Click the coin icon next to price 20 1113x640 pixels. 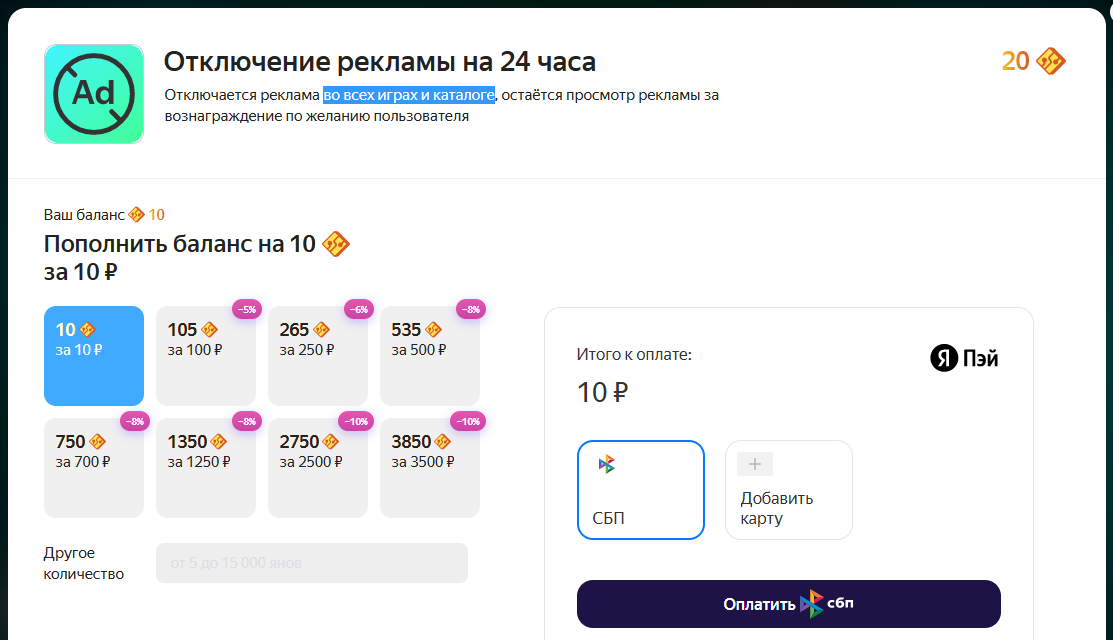pyautogui.click(x=1051, y=61)
